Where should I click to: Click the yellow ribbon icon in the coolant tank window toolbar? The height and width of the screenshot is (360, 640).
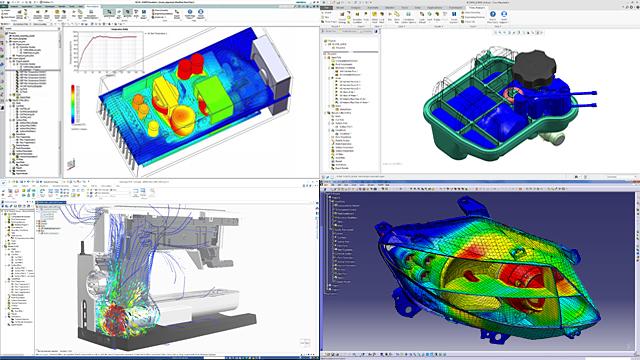374,14
